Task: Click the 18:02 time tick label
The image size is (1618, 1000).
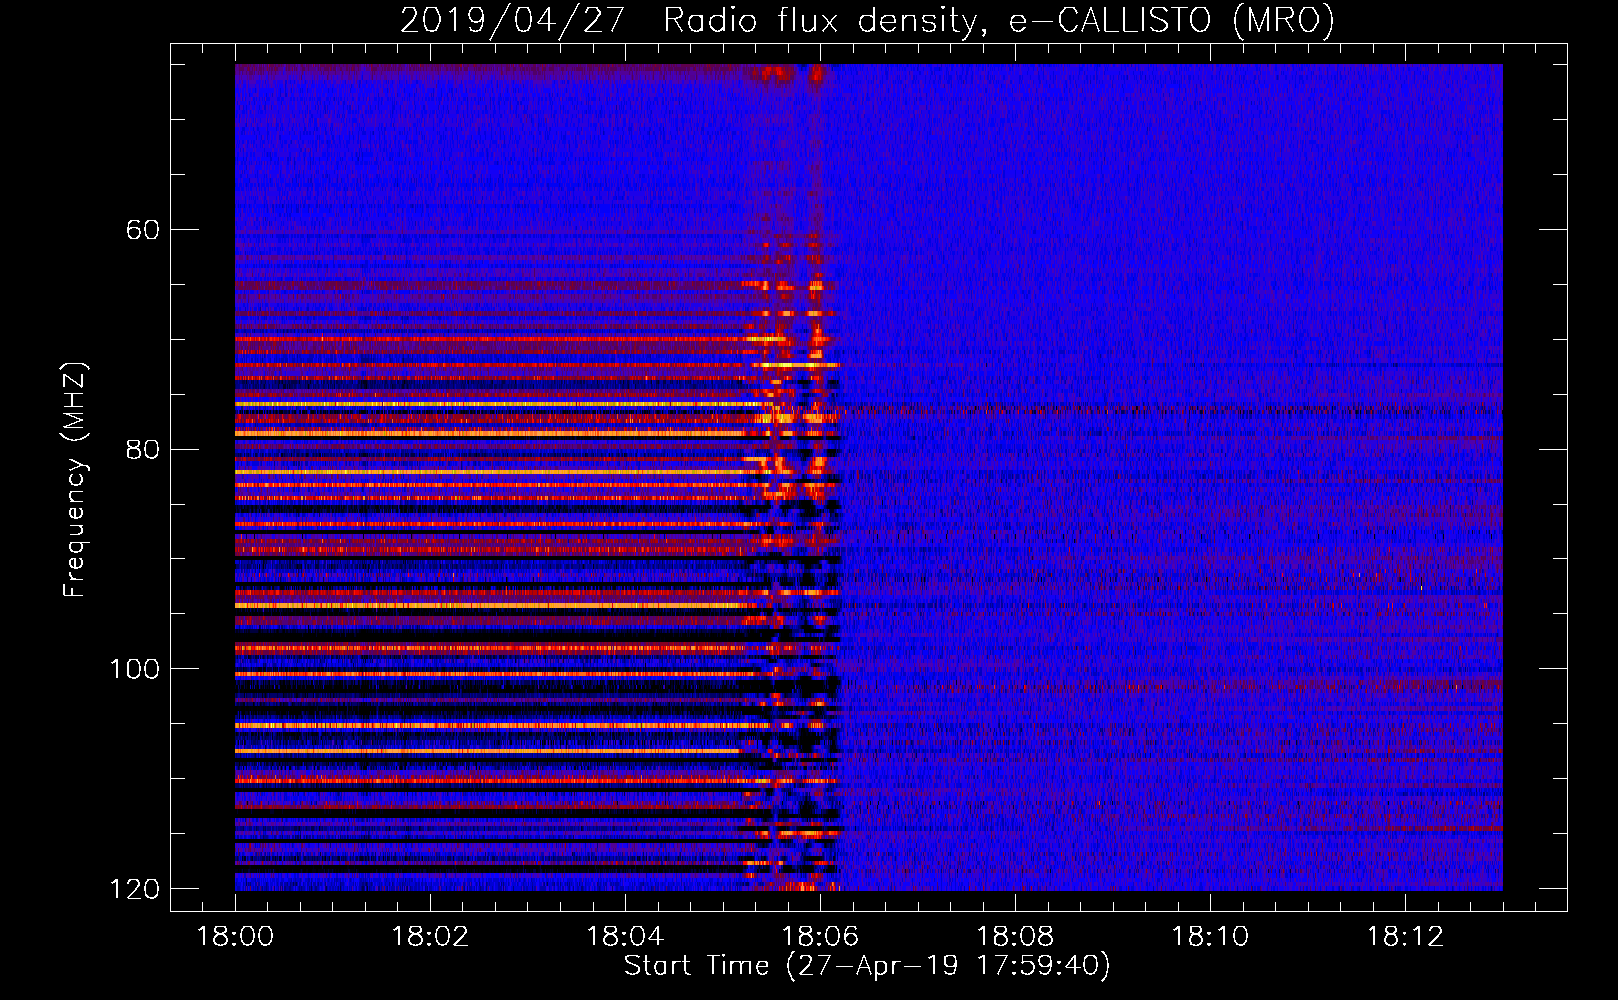Action: click(430, 937)
